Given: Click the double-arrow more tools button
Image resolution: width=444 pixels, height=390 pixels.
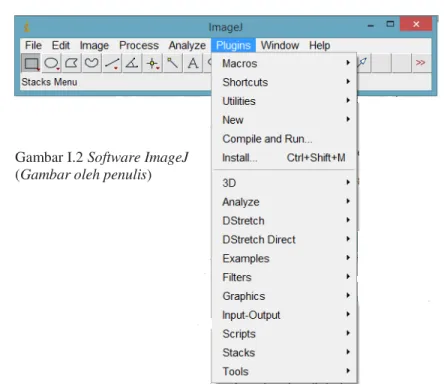Looking at the screenshot, I should click(x=421, y=63).
